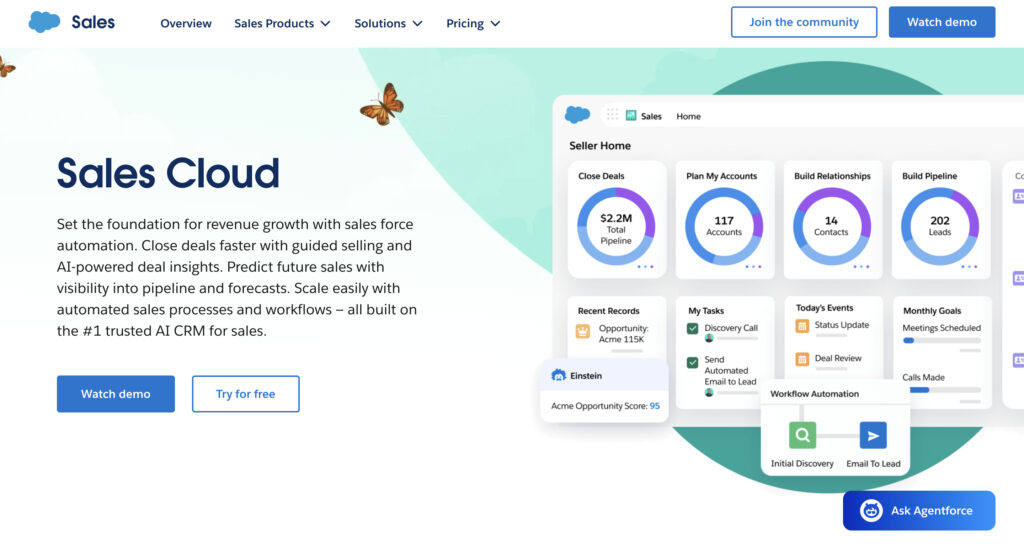This screenshot has width=1024, height=549.
Task: Select the Home tab in dashboard
Action: [688, 116]
